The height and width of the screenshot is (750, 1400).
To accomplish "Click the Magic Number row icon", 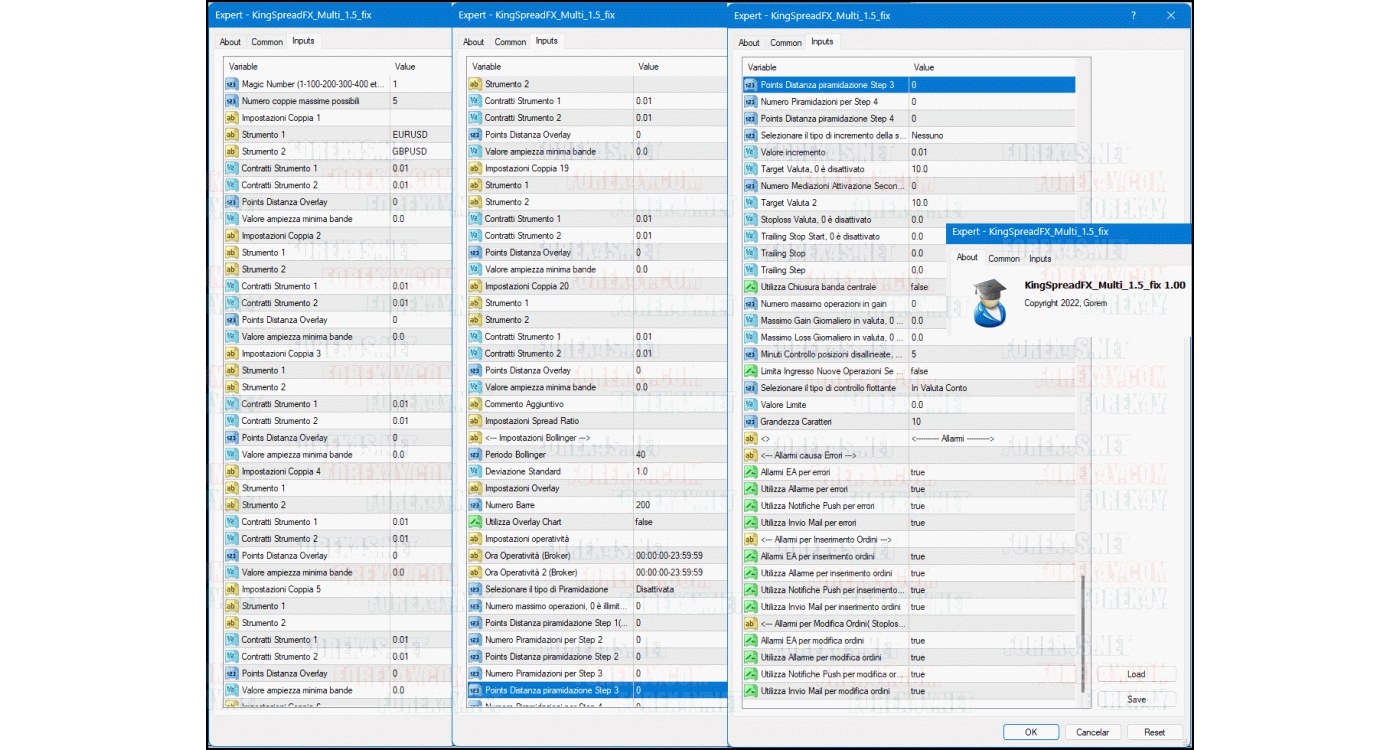I will tap(231, 84).
